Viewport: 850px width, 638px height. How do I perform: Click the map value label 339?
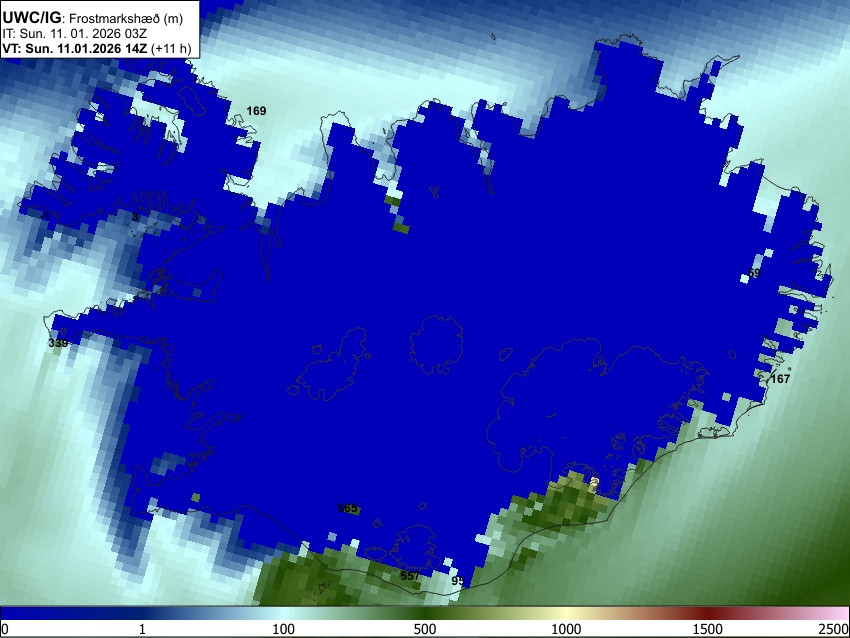point(58,343)
